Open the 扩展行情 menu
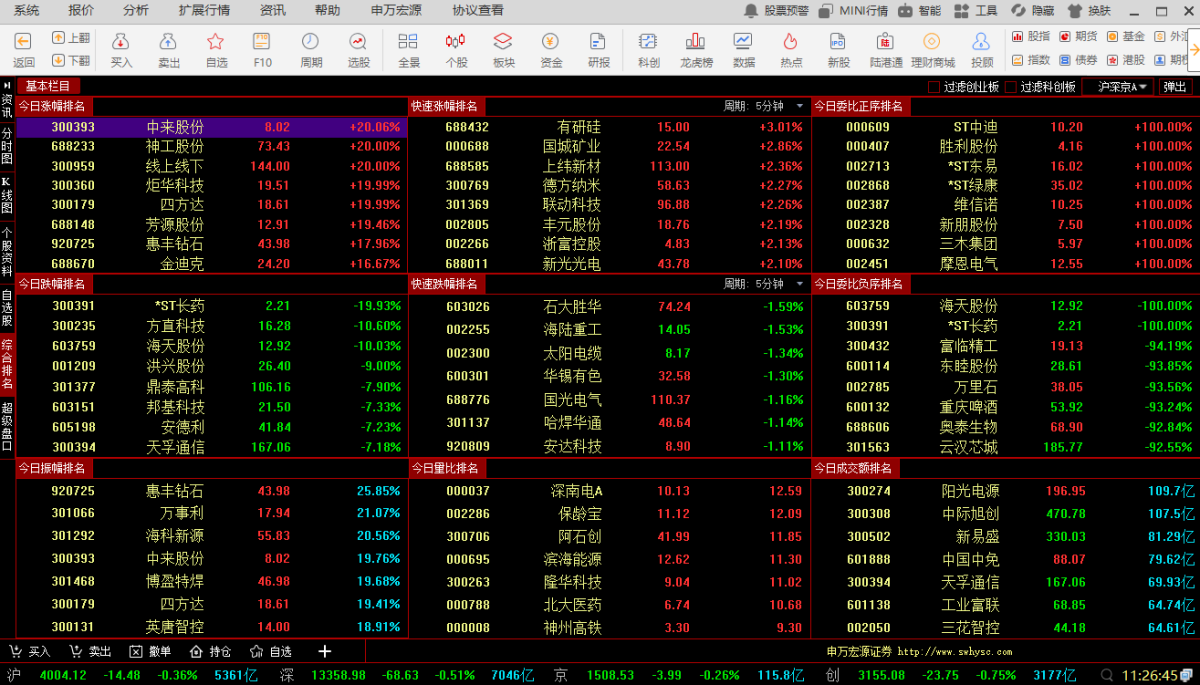Image resolution: width=1200 pixels, height=685 pixels. (x=204, y=10)
